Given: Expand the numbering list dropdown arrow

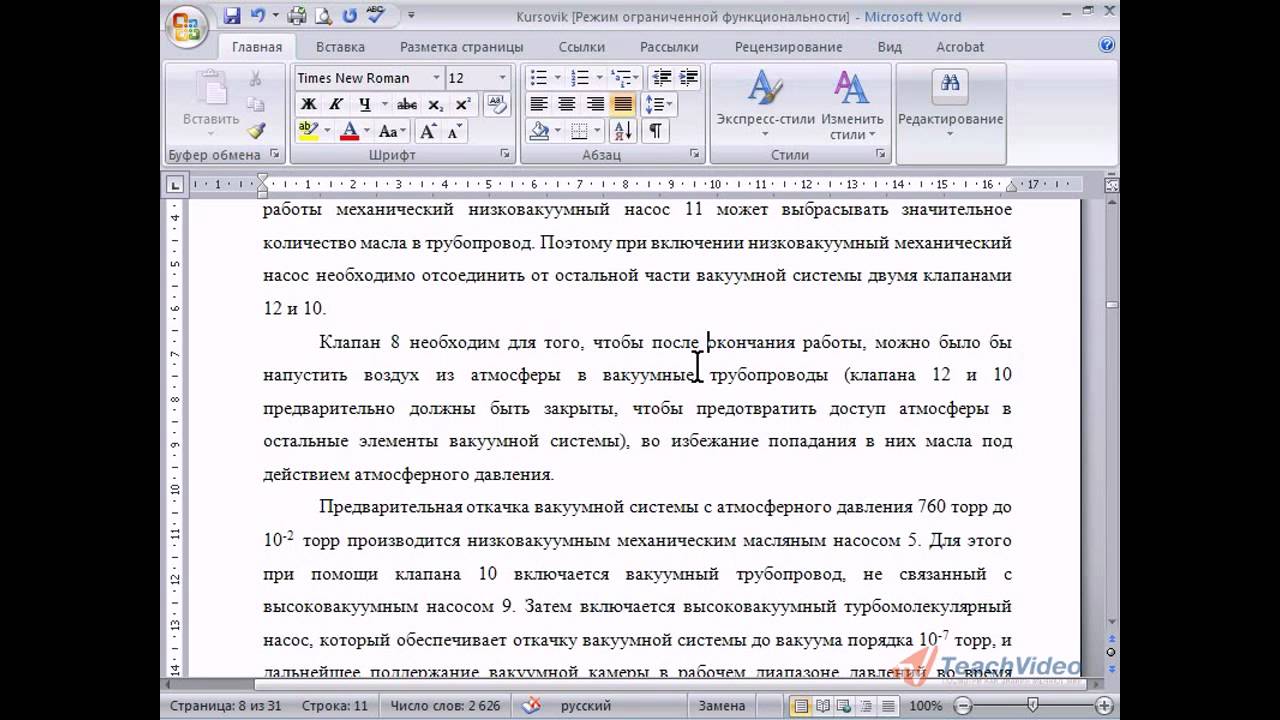Looking at the screenshot, I should (598, 78).
